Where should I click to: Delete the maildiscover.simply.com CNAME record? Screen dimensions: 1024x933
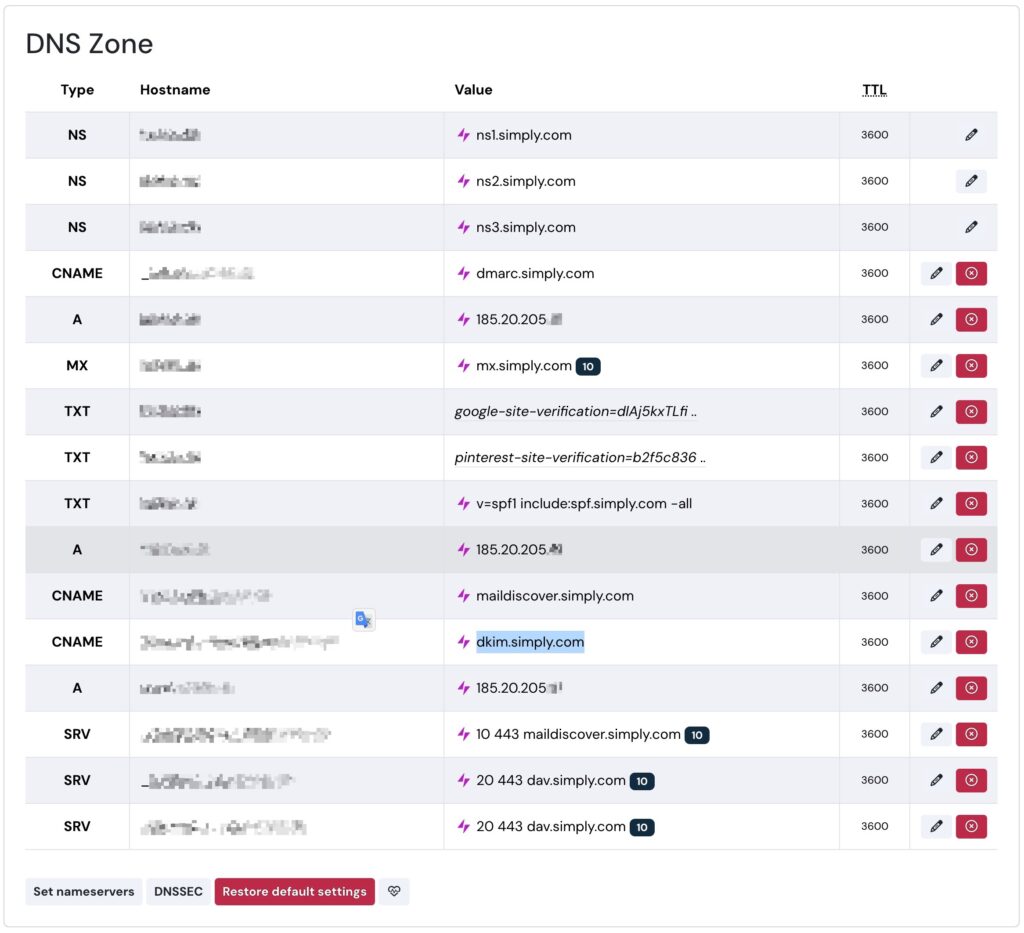[x=971, y=595]
